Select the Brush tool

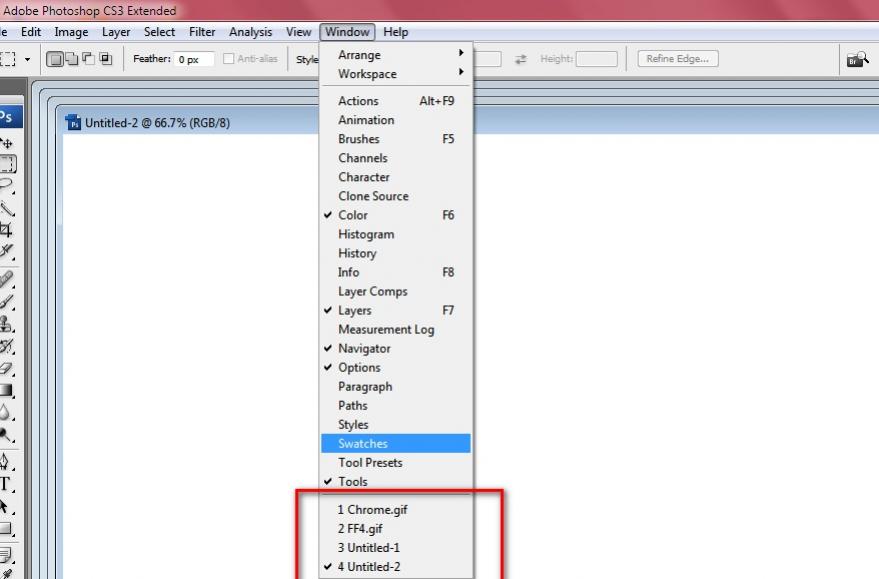click(x=7, y=302)
